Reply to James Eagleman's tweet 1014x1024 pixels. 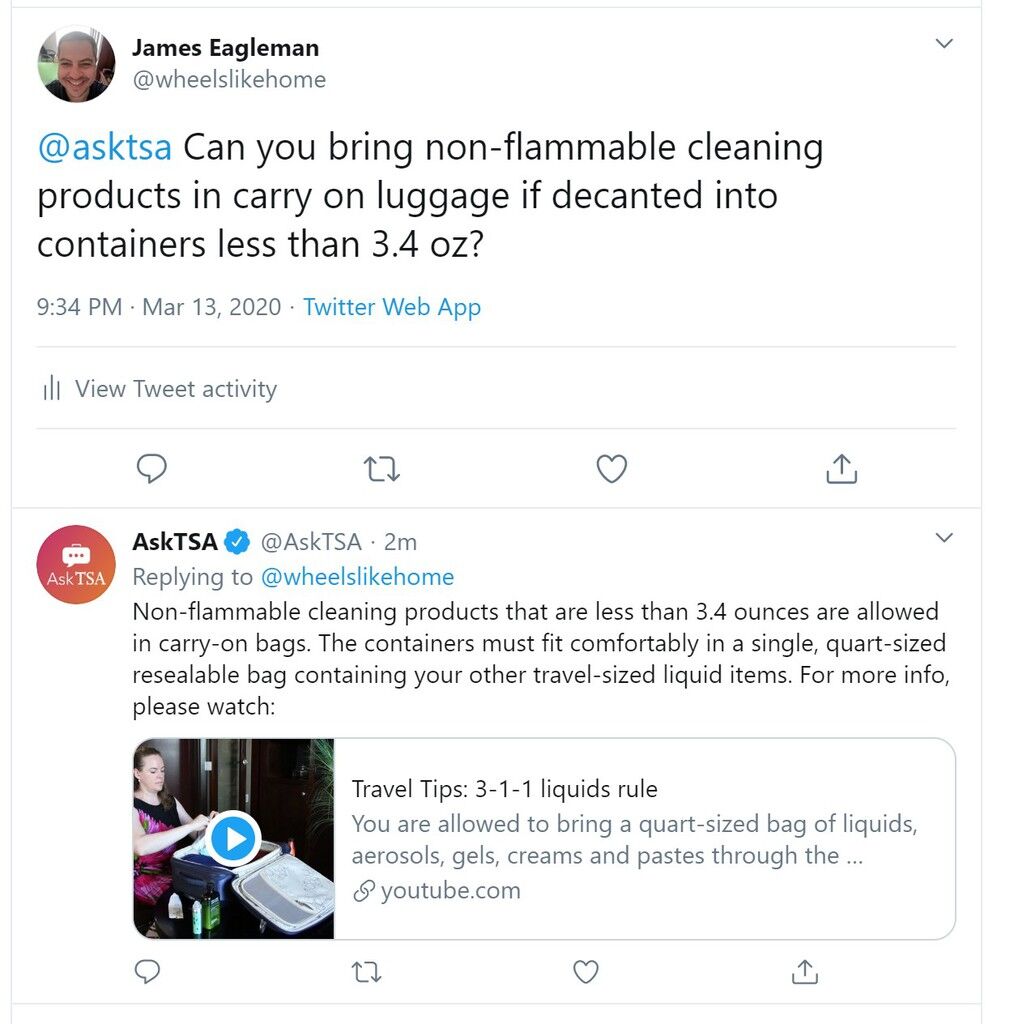[x=151, y=468]
